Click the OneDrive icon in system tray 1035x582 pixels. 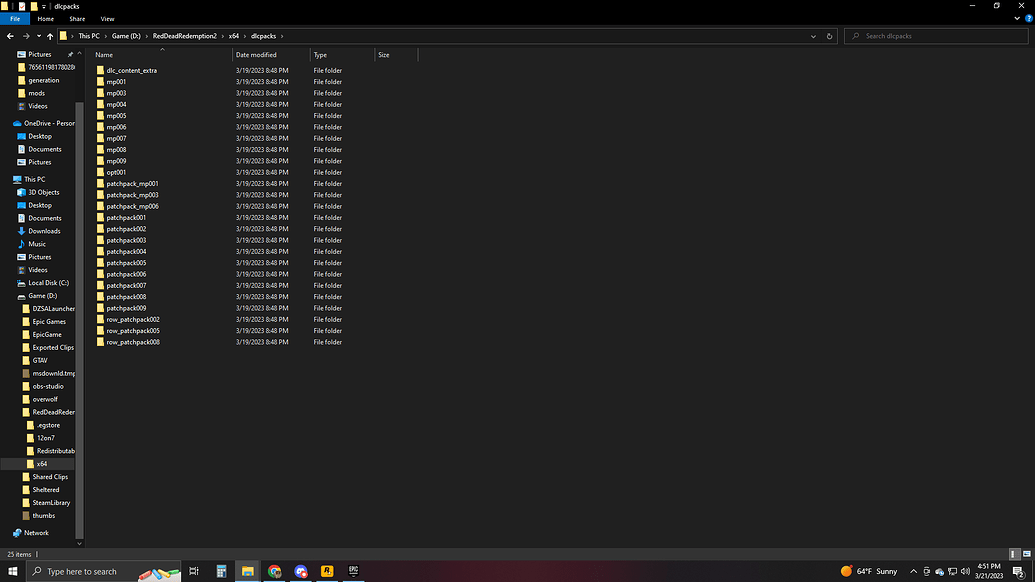(x=939, y=571)
